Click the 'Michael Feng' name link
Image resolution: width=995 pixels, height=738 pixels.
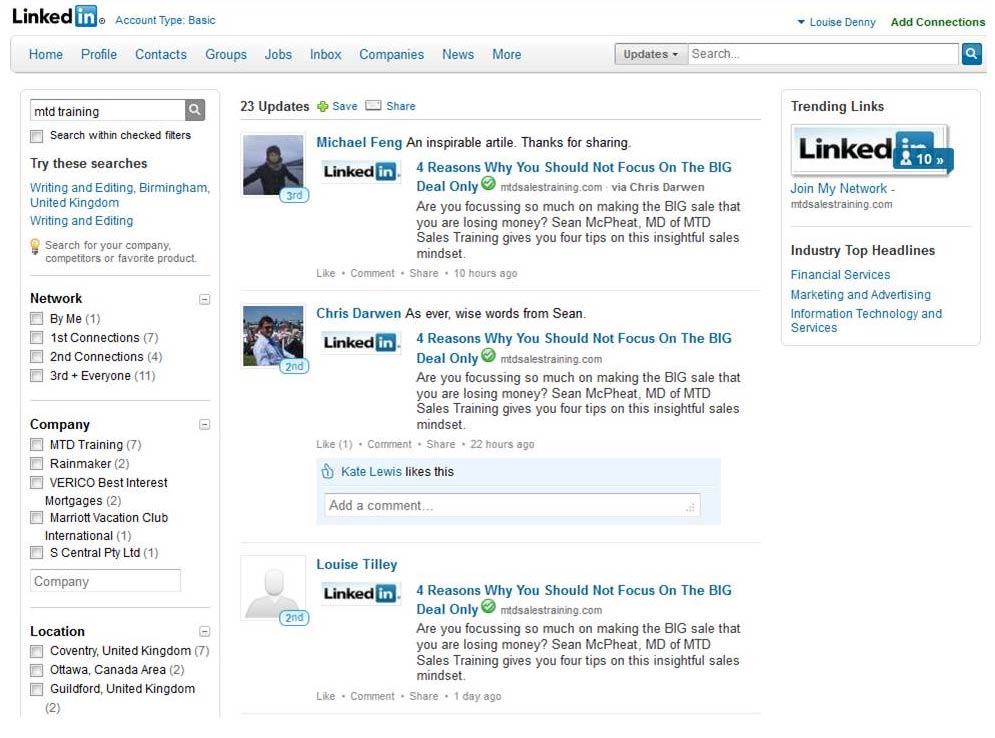pyautogui.click(x=359, y=143)
